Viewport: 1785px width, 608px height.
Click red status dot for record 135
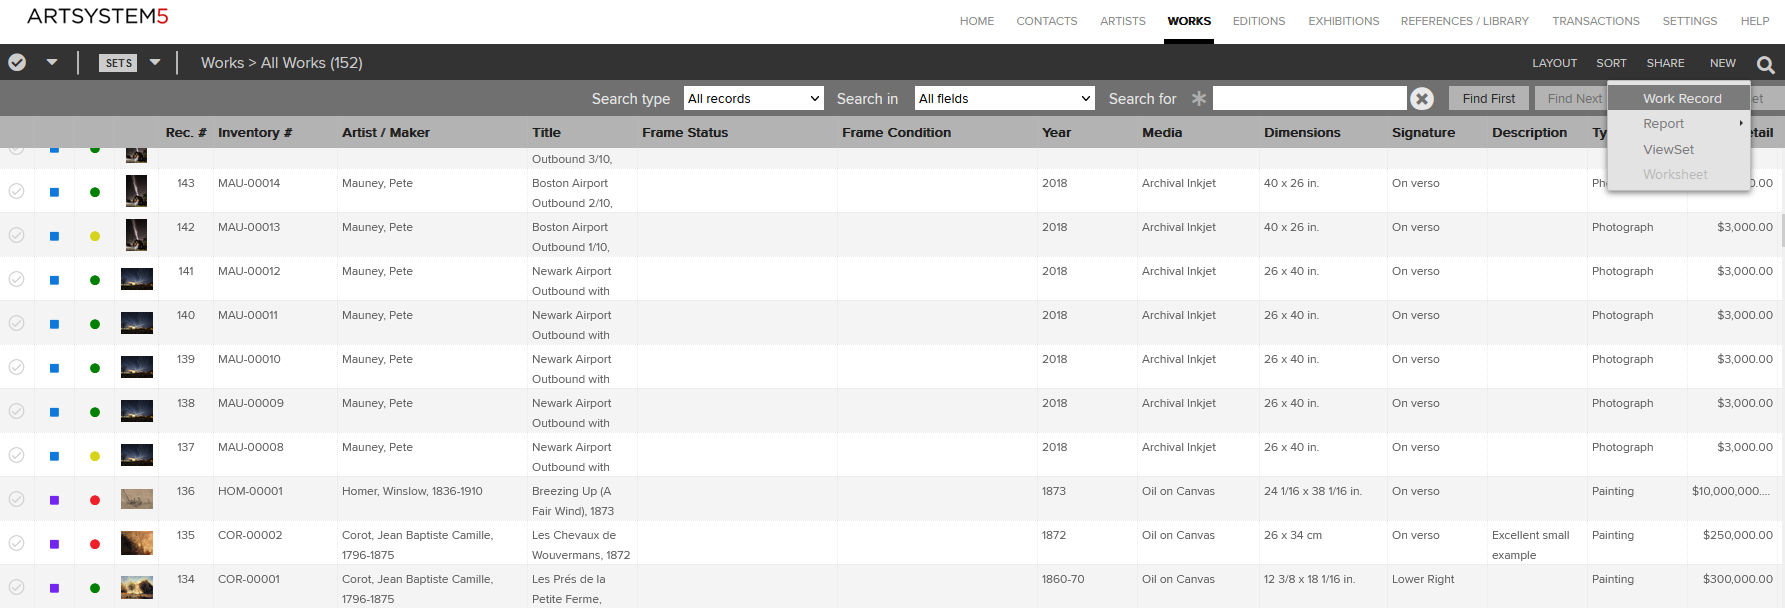[95, 544]
